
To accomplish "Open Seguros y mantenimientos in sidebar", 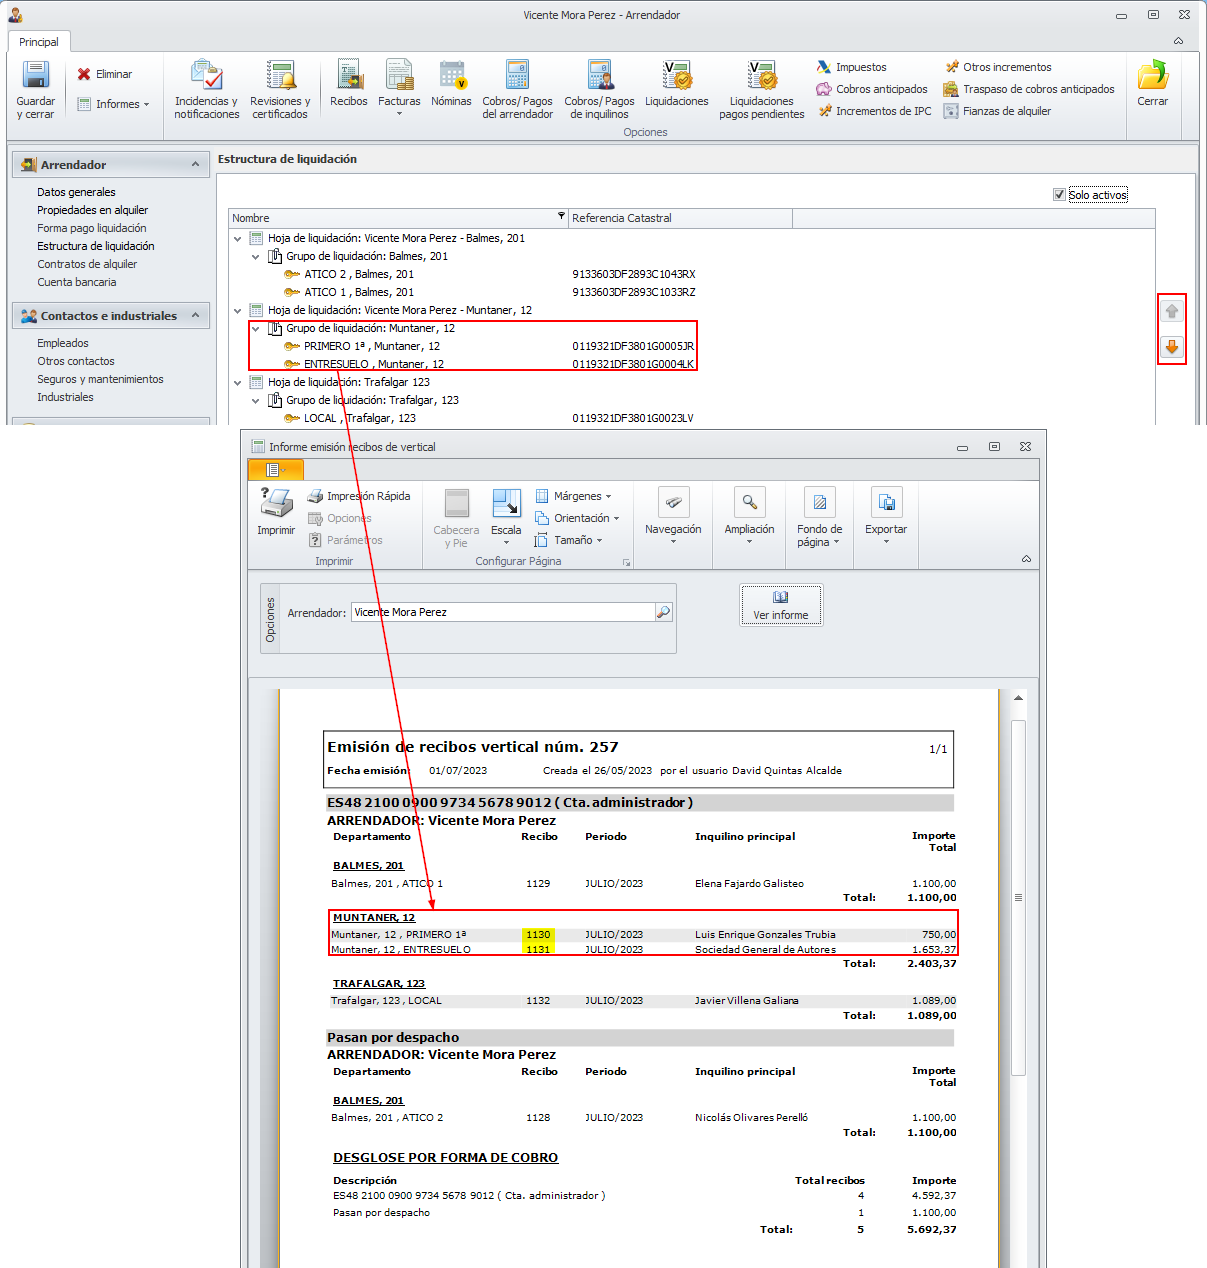I will (x=100, y=379).
